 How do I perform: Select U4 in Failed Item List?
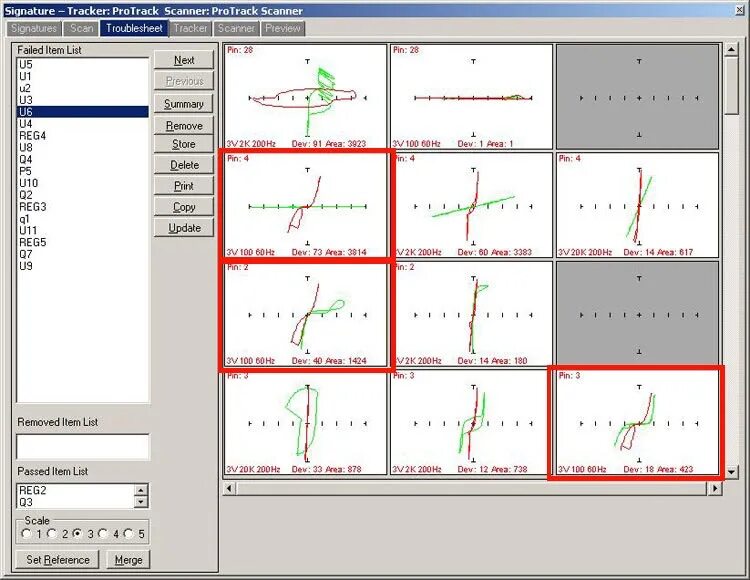click(x=83, y=124)
